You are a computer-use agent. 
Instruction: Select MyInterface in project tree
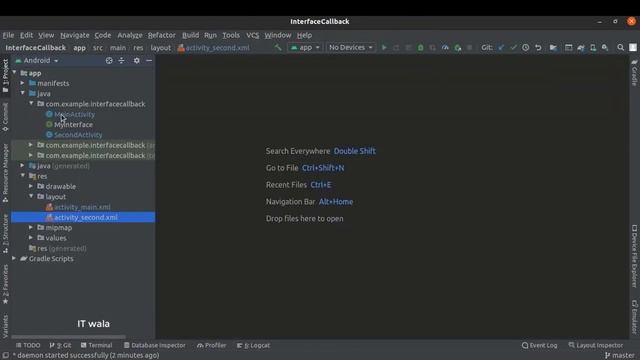click(73, 124)
